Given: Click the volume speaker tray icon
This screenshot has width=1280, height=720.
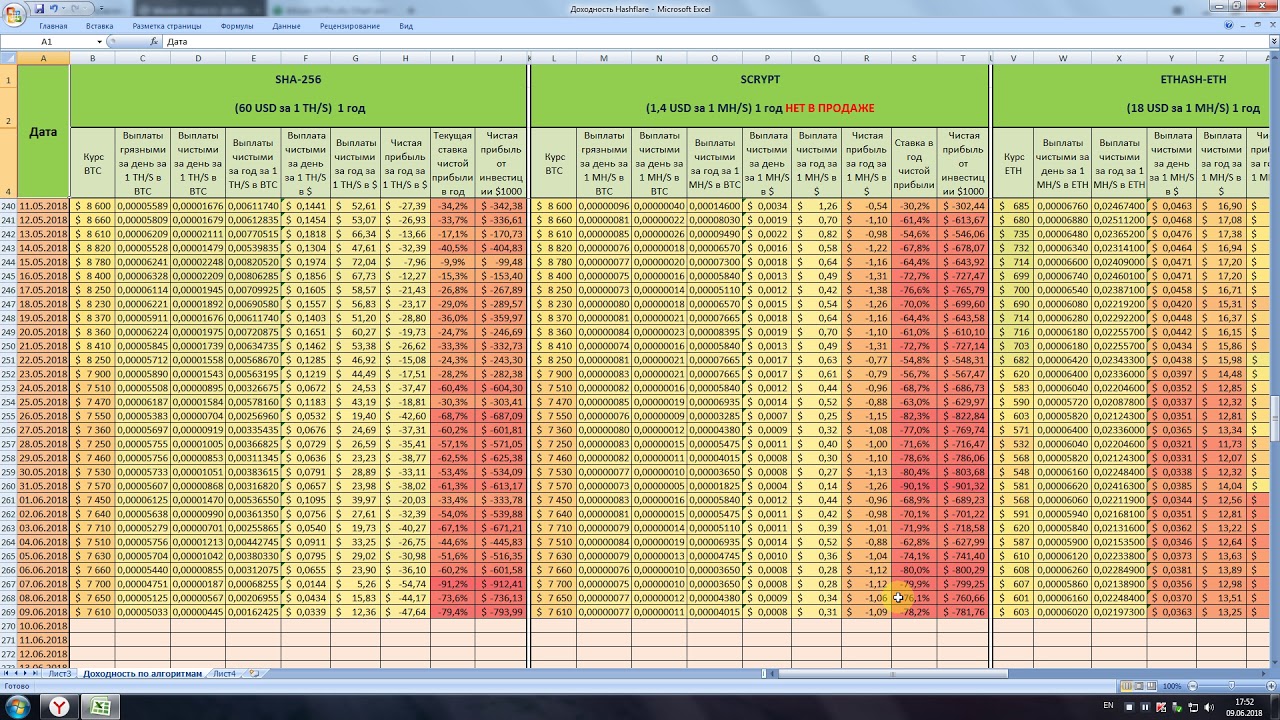Looking at the screenshot, I should point(1208,706).
